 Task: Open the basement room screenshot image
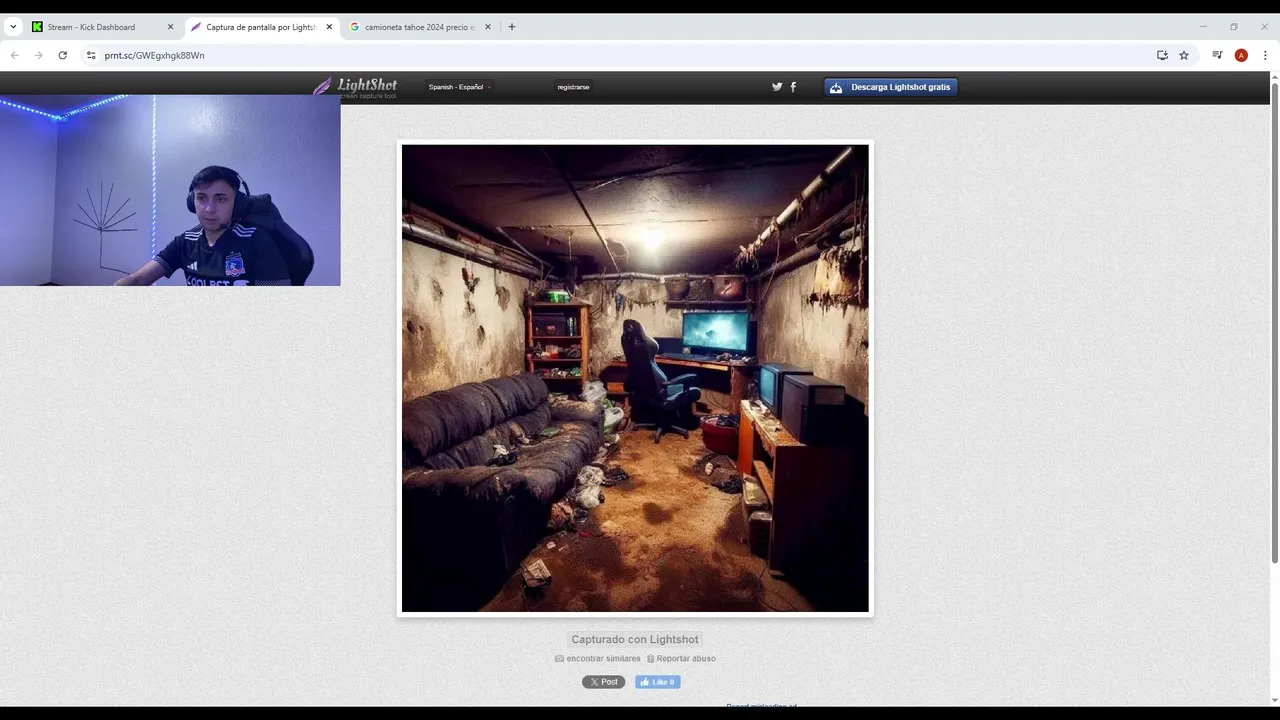[635, 378]
